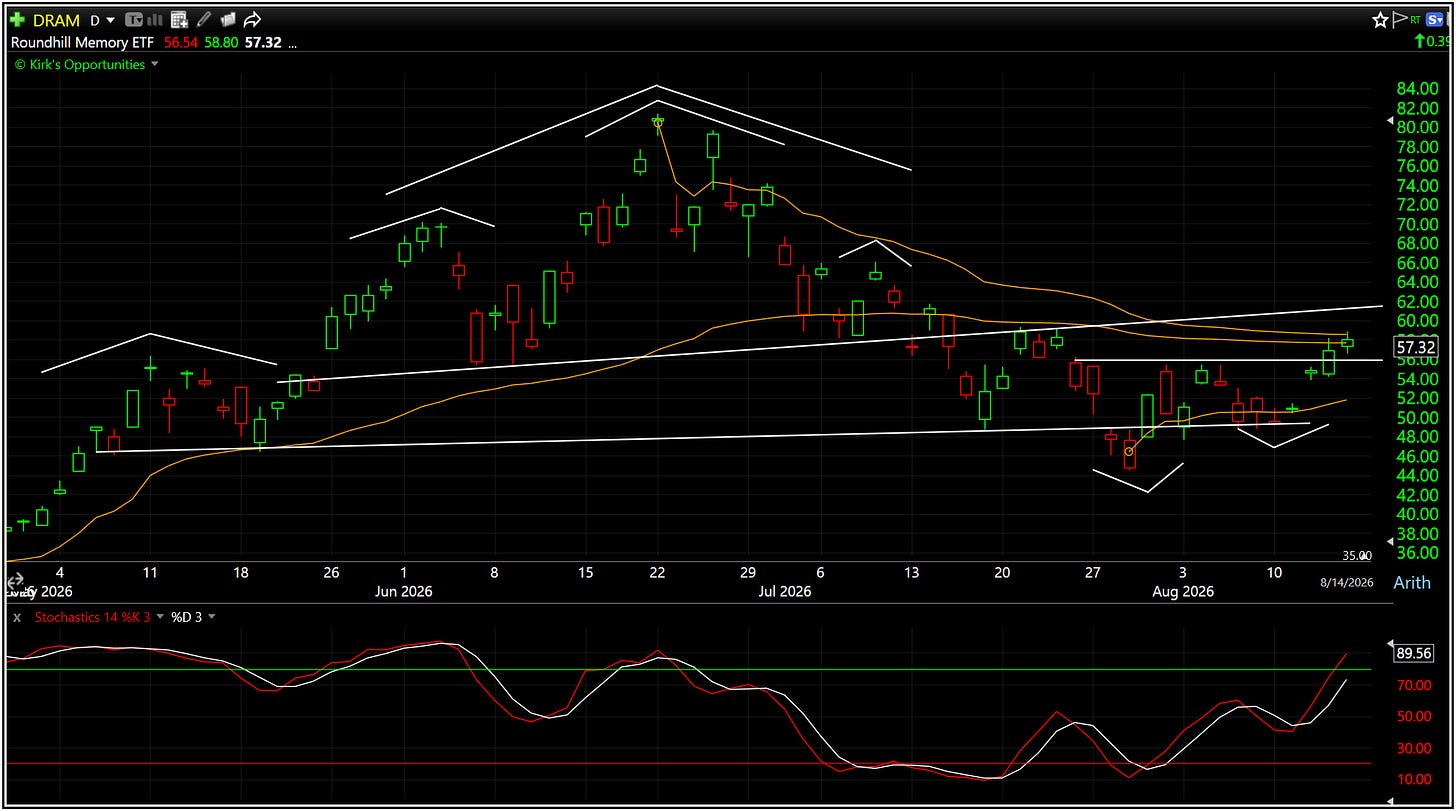Open the blue S data source dropdown
The width and height of the screenshot is (1456, 811).
pos(1436,19)
